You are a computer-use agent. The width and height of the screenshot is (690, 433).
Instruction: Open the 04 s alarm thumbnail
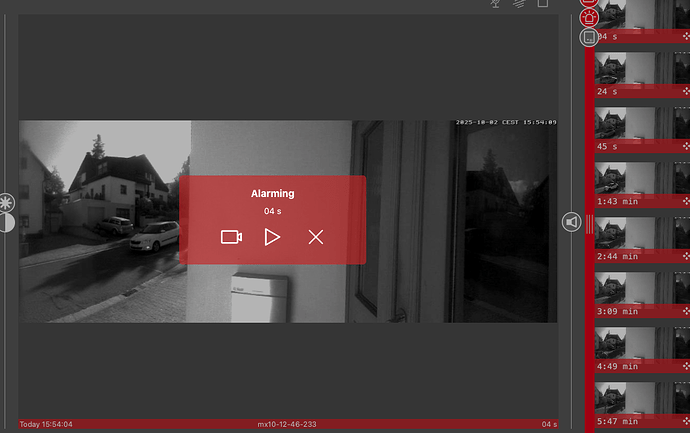click(x=642, y=21)
